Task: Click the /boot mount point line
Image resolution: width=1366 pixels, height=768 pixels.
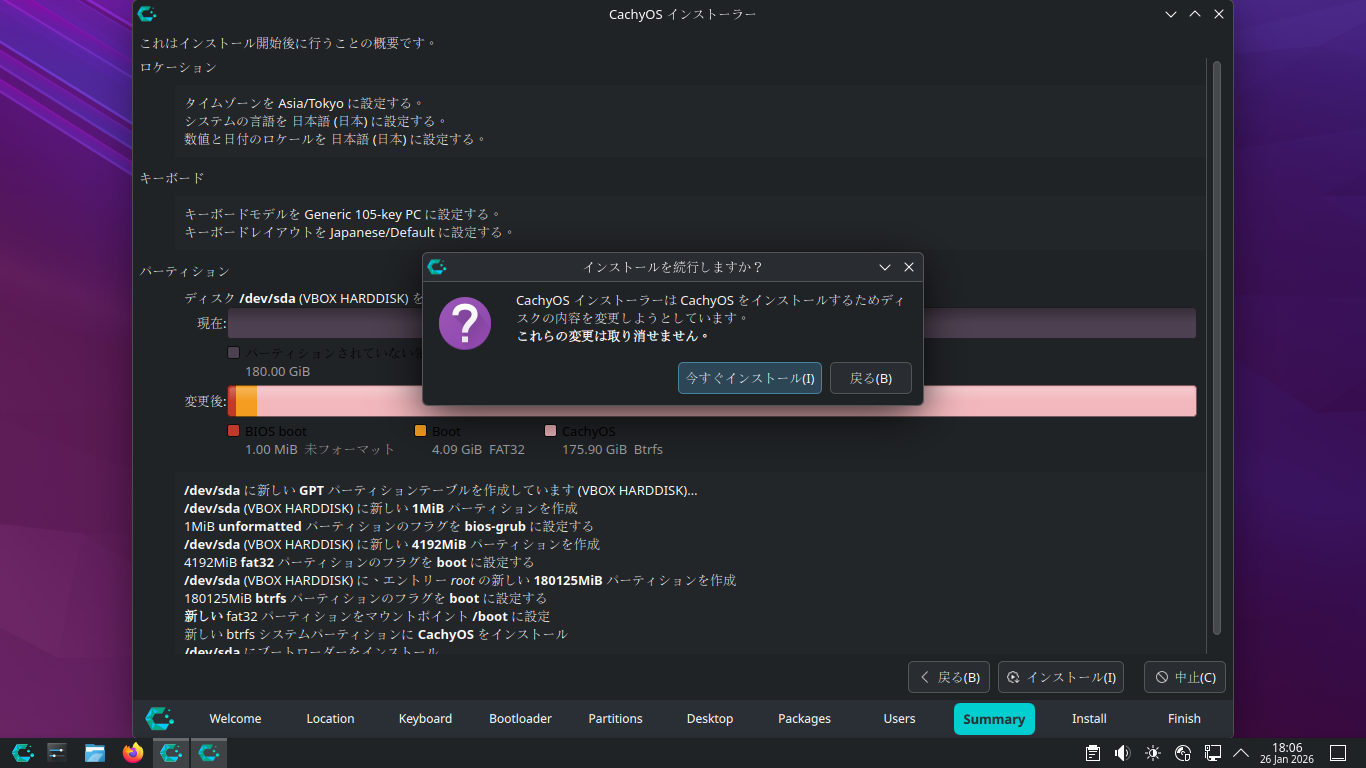Action: click(367, 616)
